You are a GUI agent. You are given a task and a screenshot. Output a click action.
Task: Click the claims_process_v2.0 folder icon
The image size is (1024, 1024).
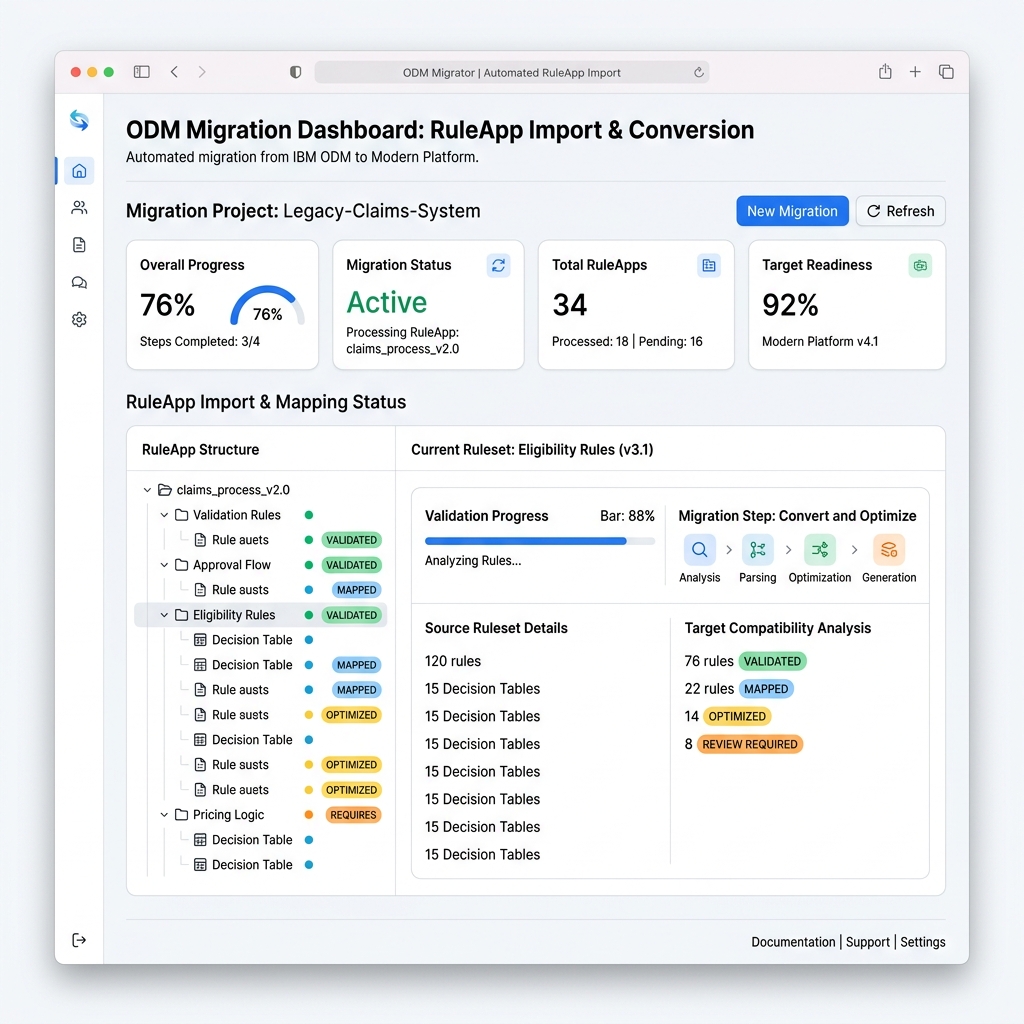click(x=165, y=490)
